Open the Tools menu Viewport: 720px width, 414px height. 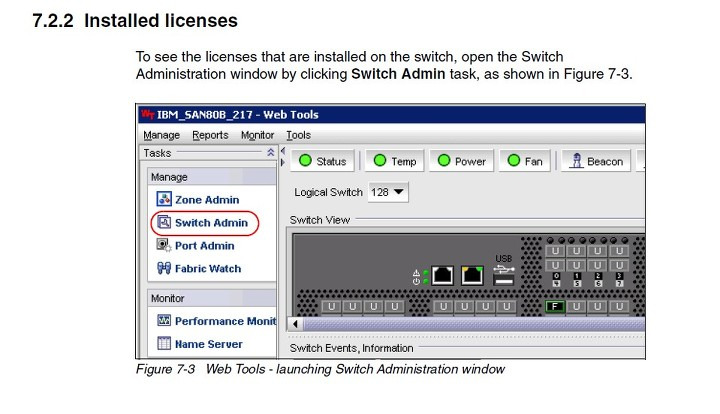[298, 135]
